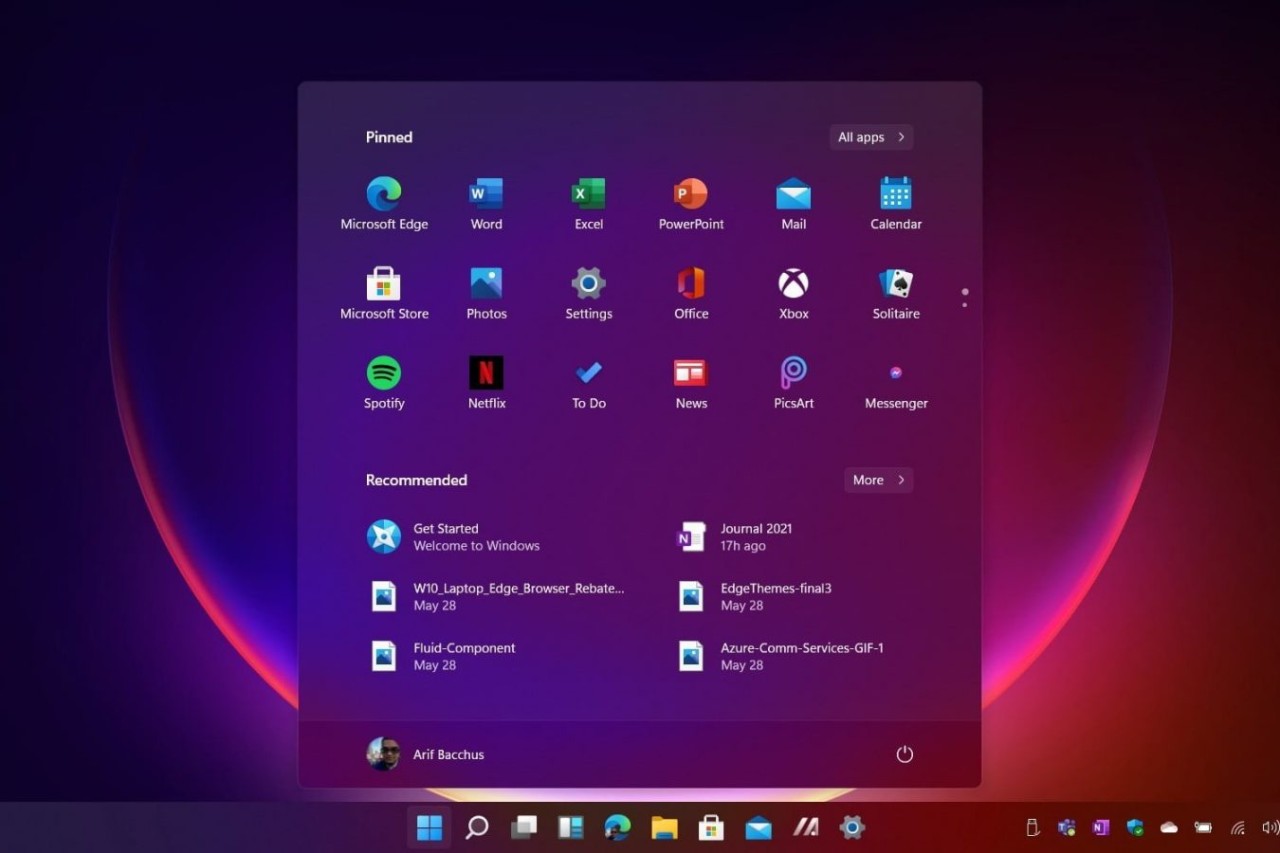The image size is (1280, 853).
Task: Expand the All apps list
Action: 870,137
